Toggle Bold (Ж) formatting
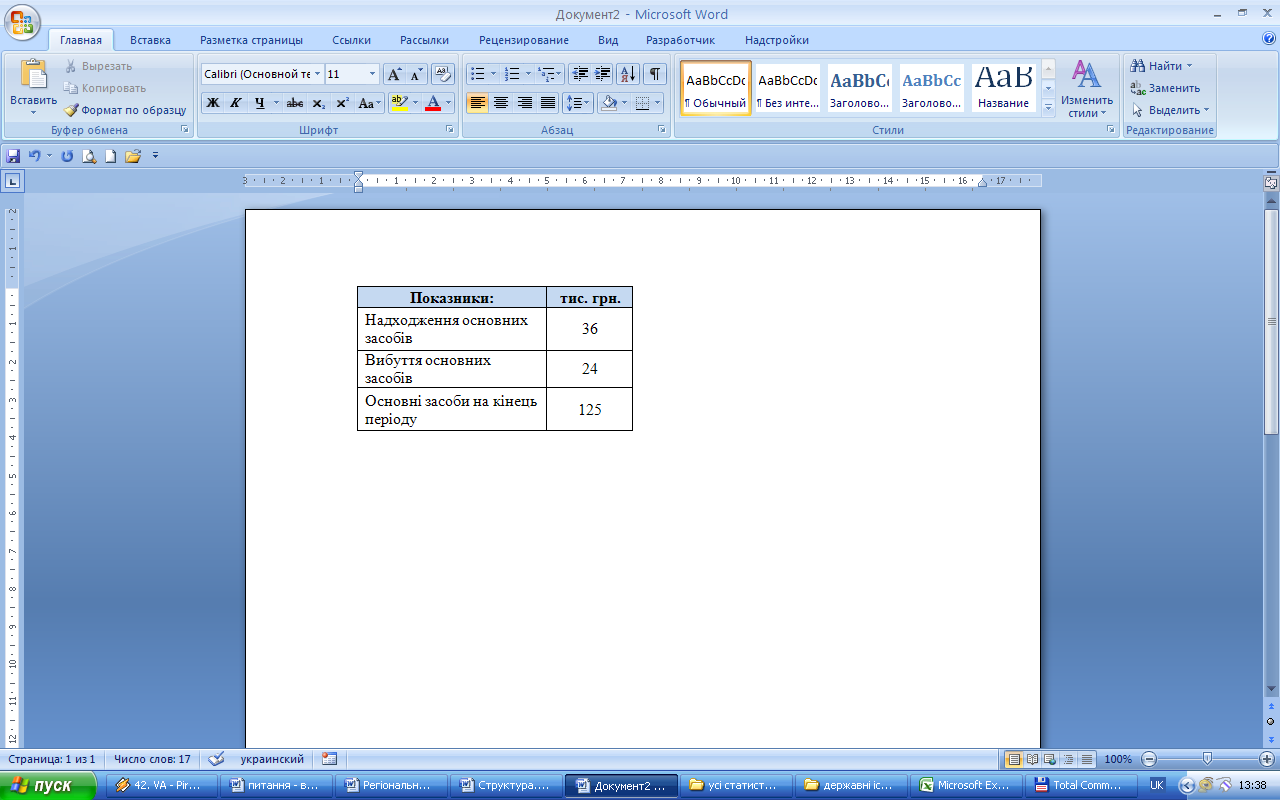This screenshot has height=800, width=1280. coord(212,103)
